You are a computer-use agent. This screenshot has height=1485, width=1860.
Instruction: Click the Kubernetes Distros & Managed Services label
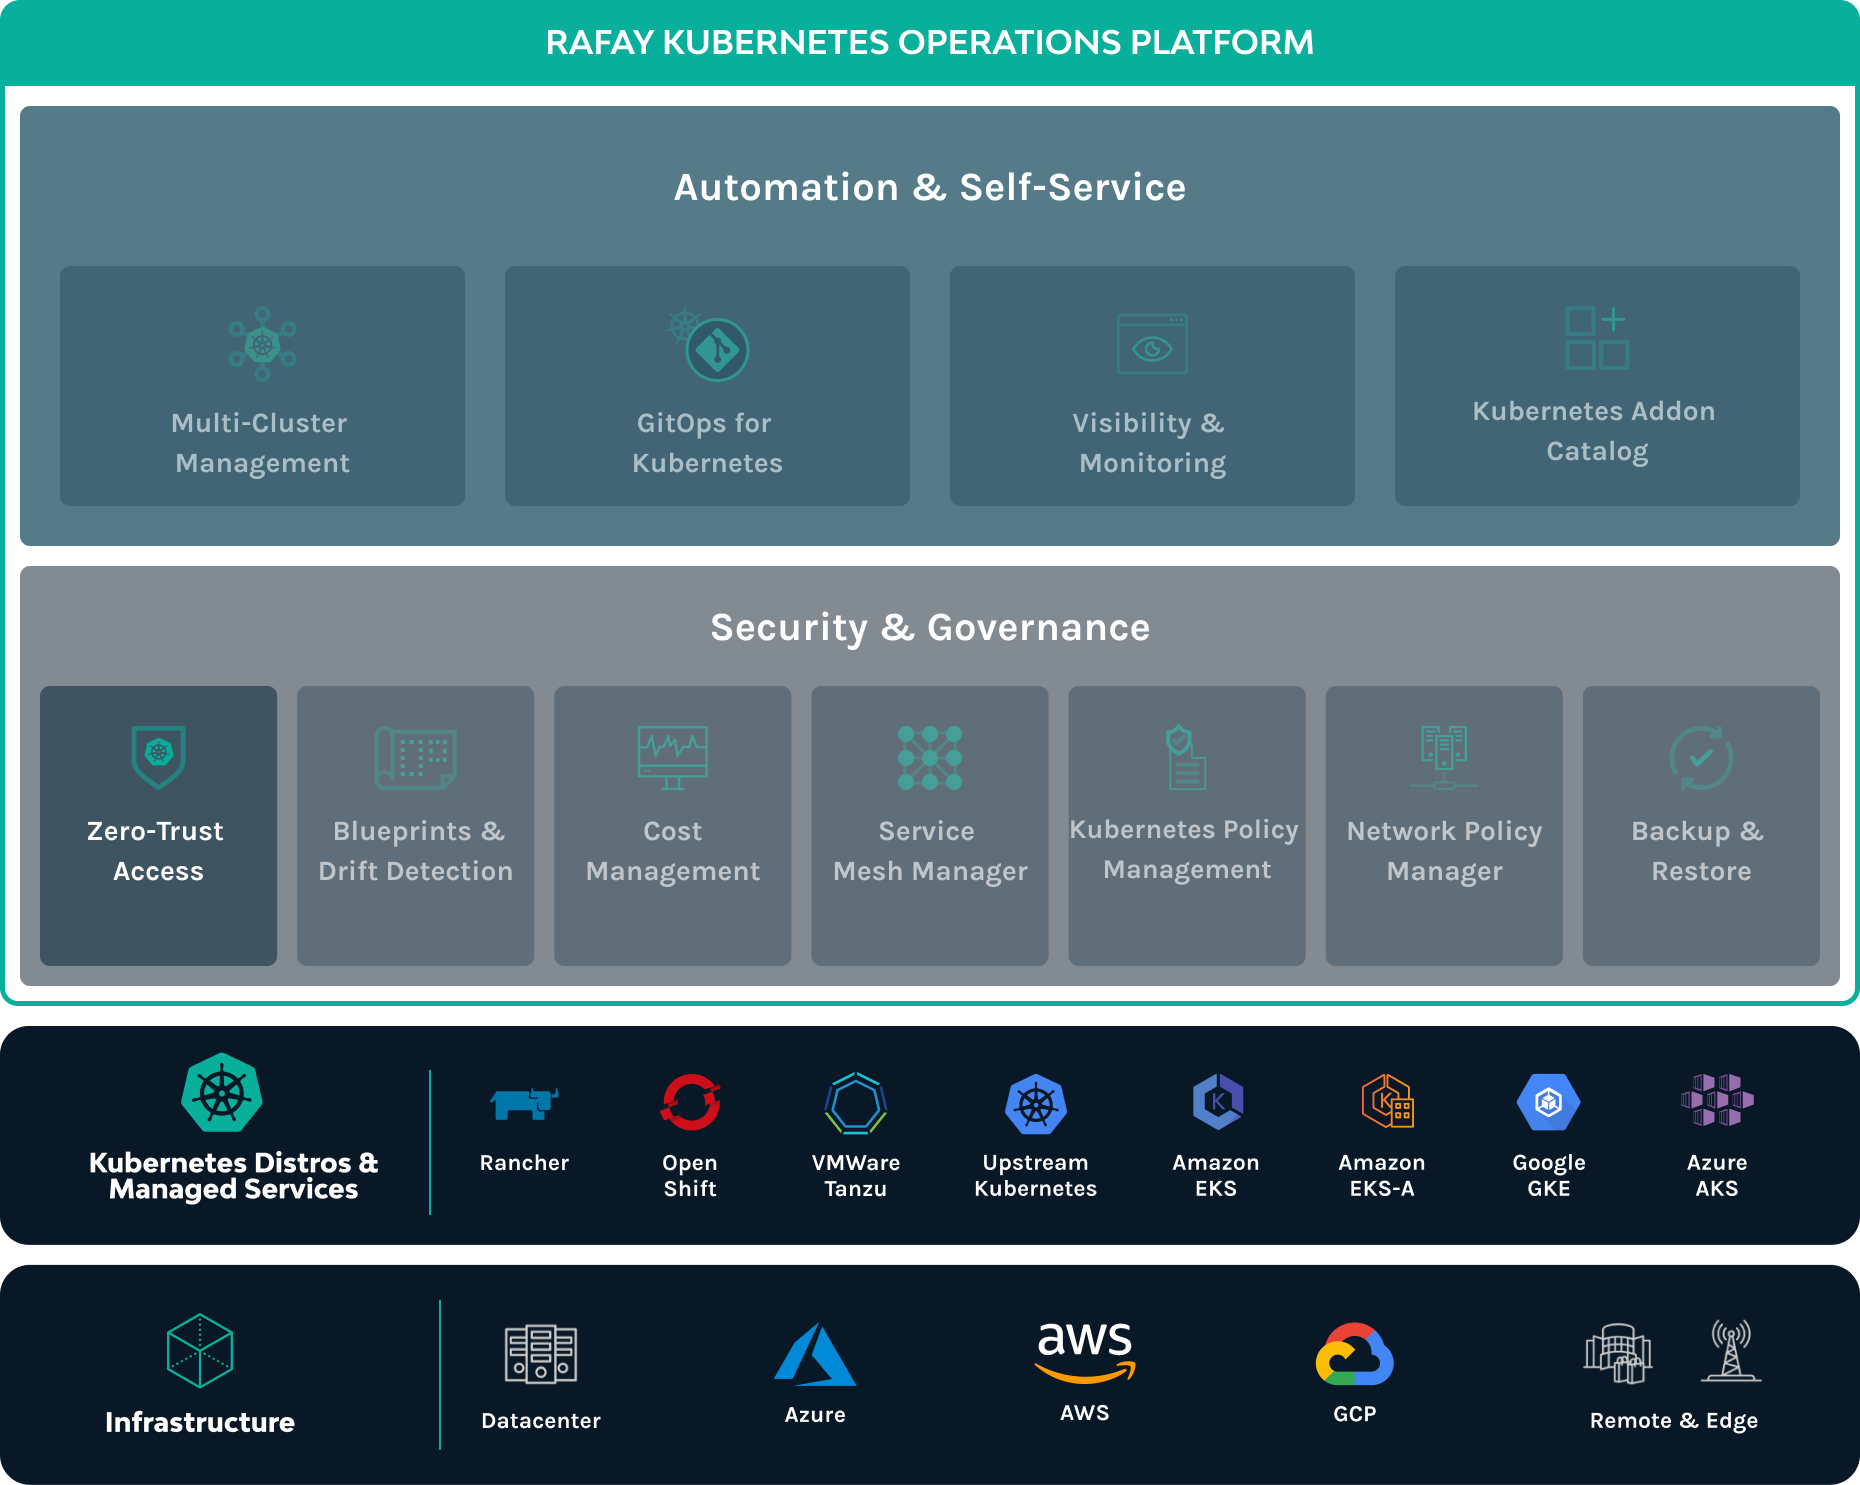coord(234,1176)
